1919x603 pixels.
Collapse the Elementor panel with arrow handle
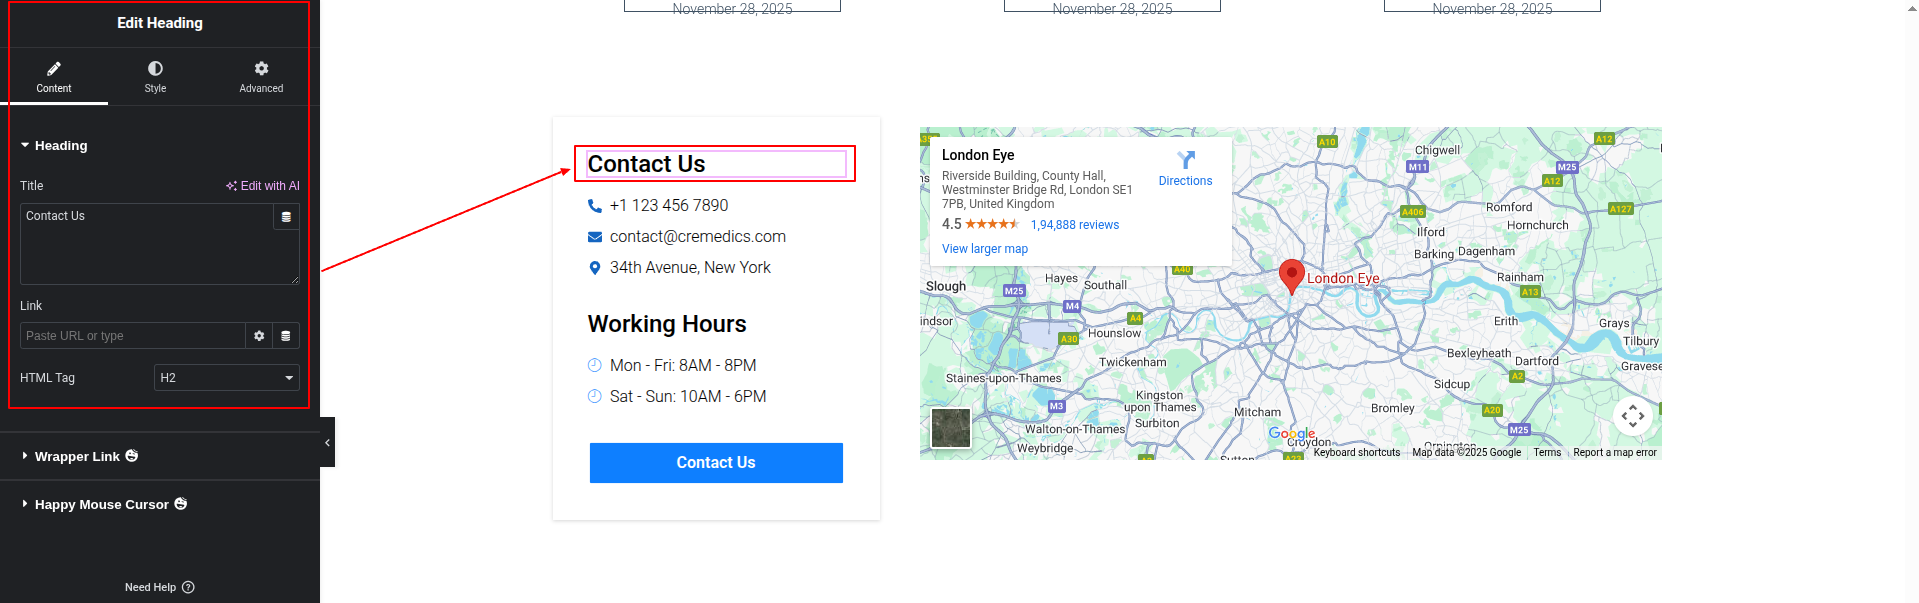(x=327, y=442)
